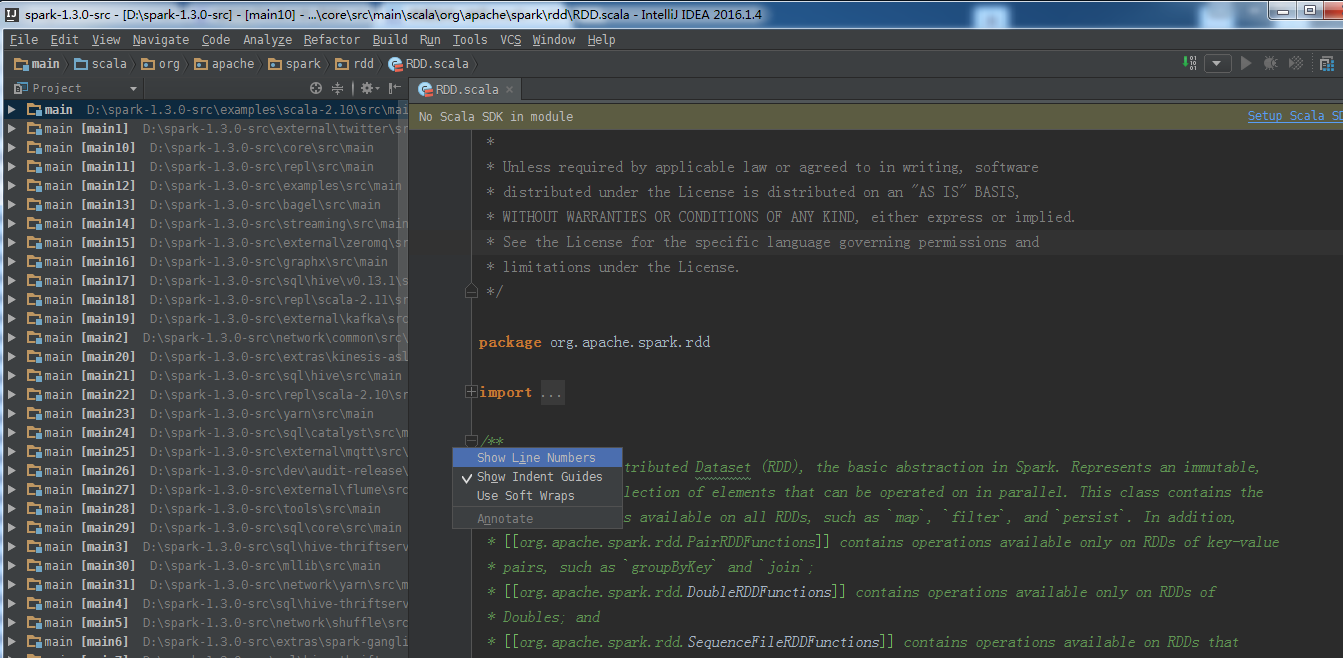Image resolution: width=1343 pixels, height=658 pixels.
Task: Expand the main [main10] module node
Action: point(12,148)
